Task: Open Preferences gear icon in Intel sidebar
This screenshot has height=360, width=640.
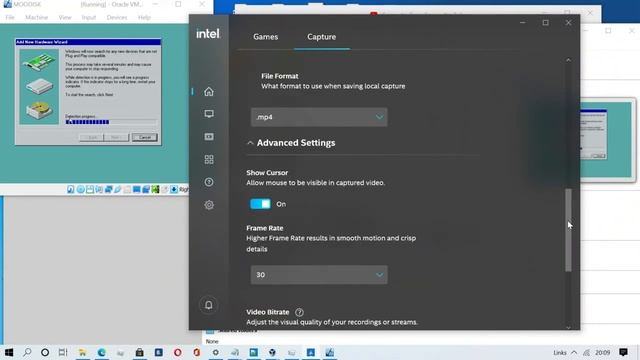Action: tap(209, 205)
